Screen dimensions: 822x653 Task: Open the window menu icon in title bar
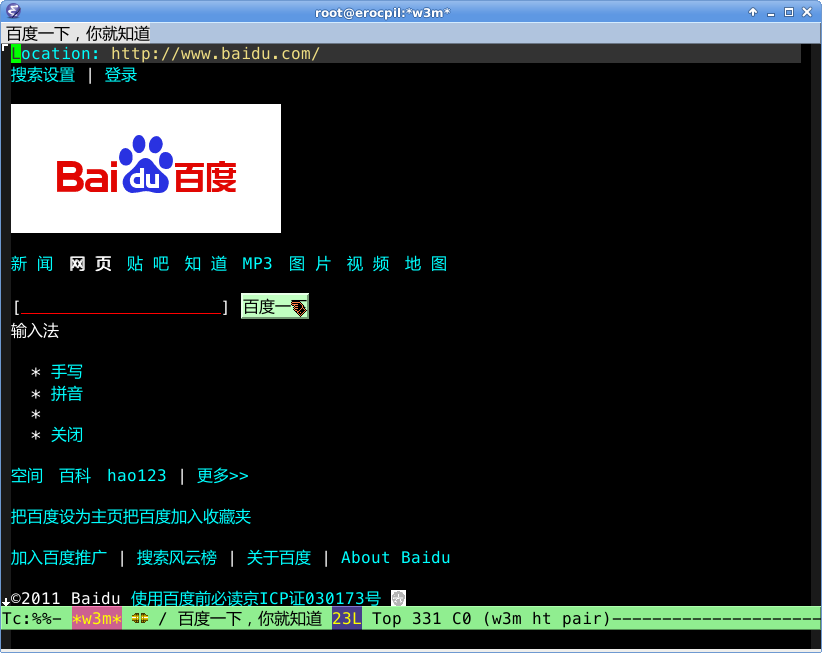tap(14, 11)
